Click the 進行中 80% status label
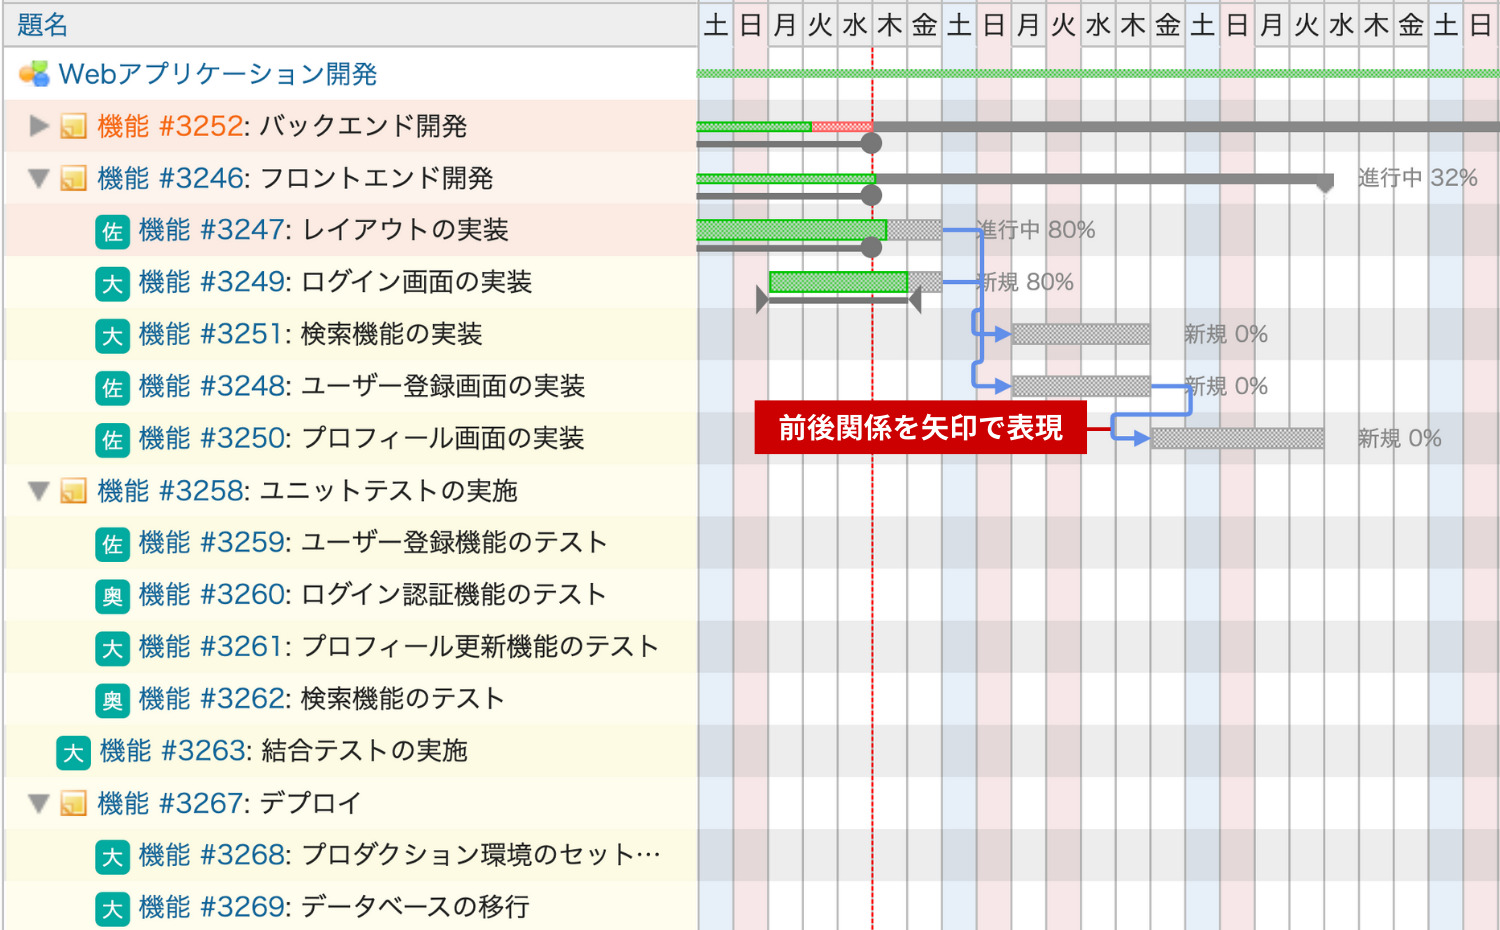Screen dimensions: 1500x930 coord(1036,230)
